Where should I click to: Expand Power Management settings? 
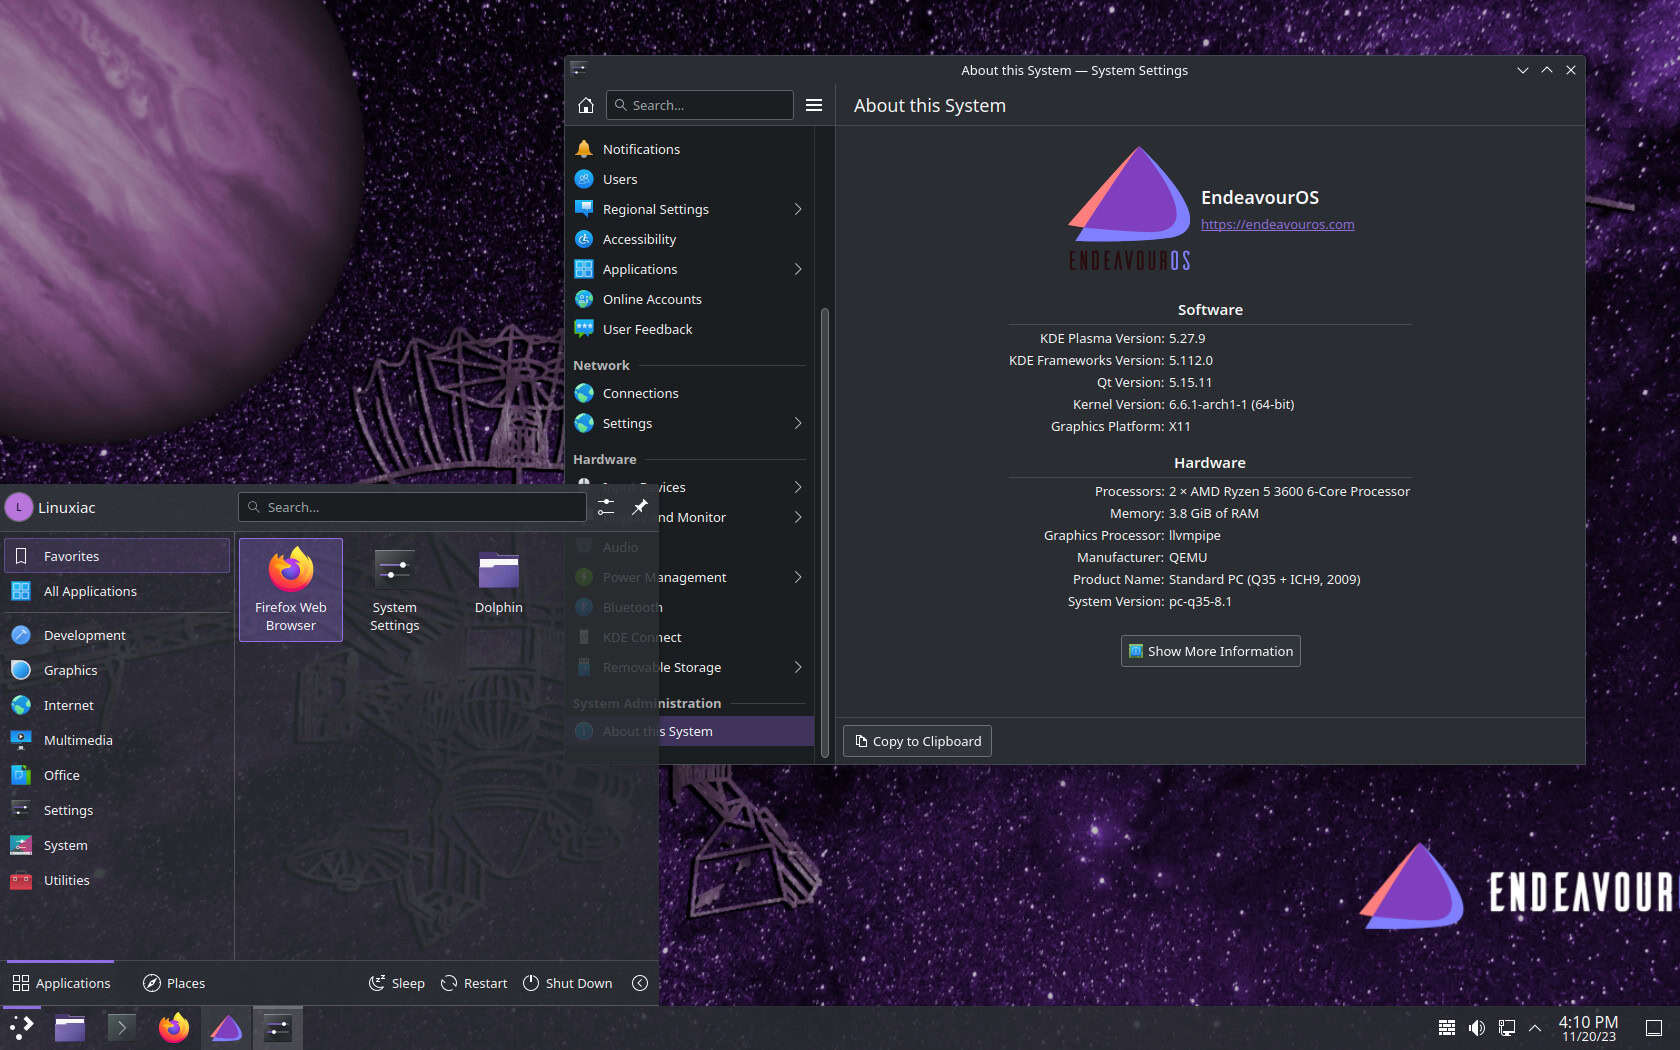point(664,577)
